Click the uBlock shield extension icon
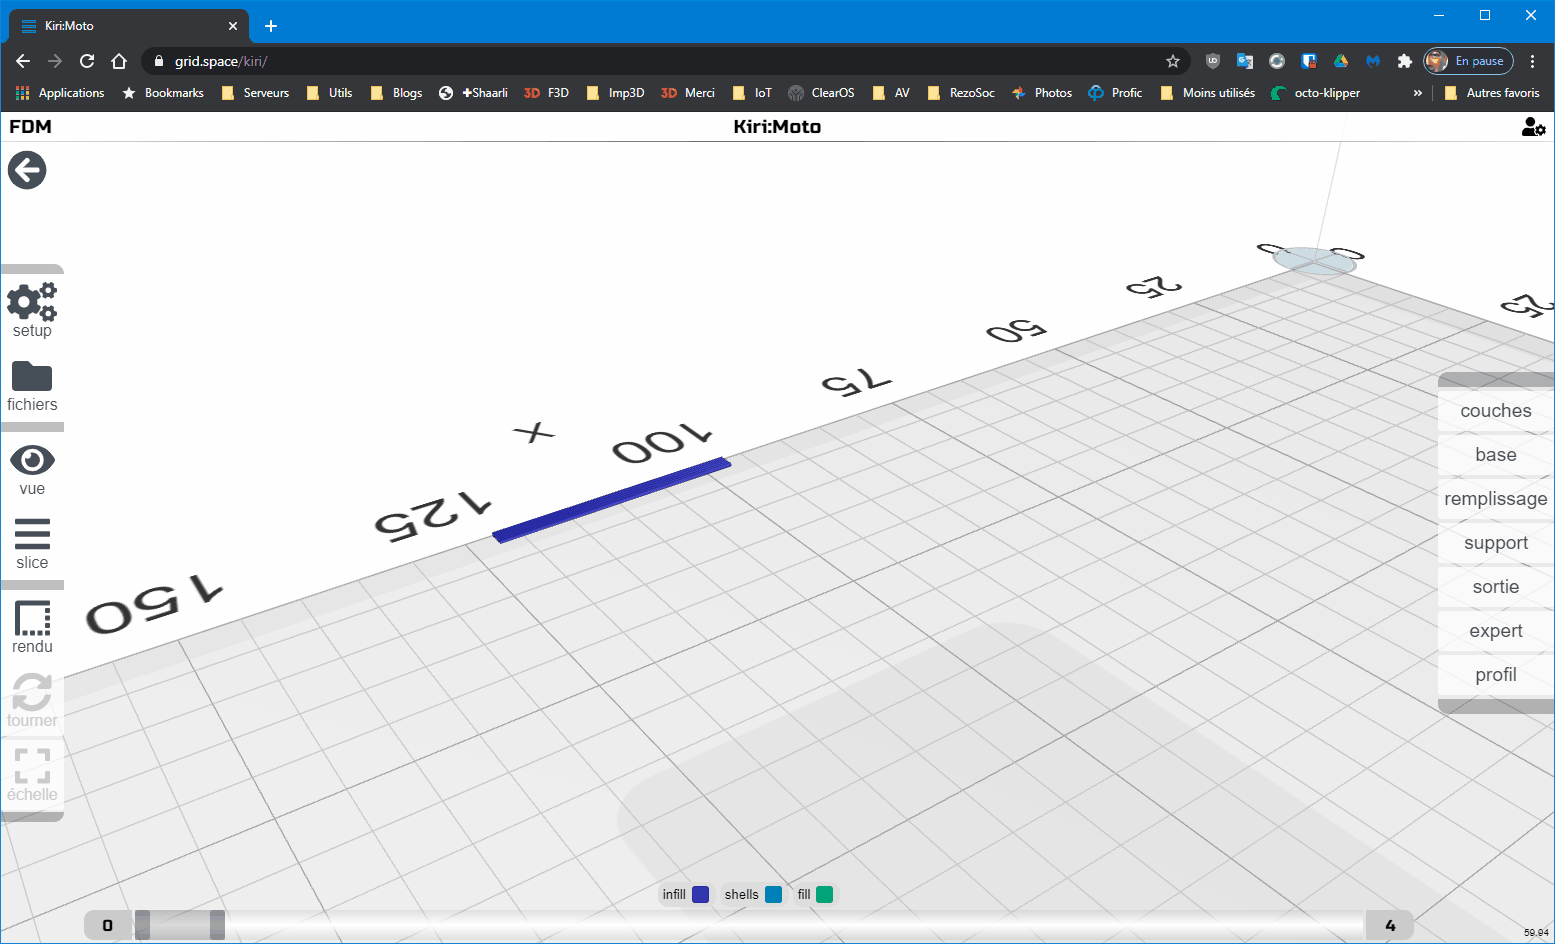The width and height of the screenshot is (1555, 944). tap(1213, 61)
